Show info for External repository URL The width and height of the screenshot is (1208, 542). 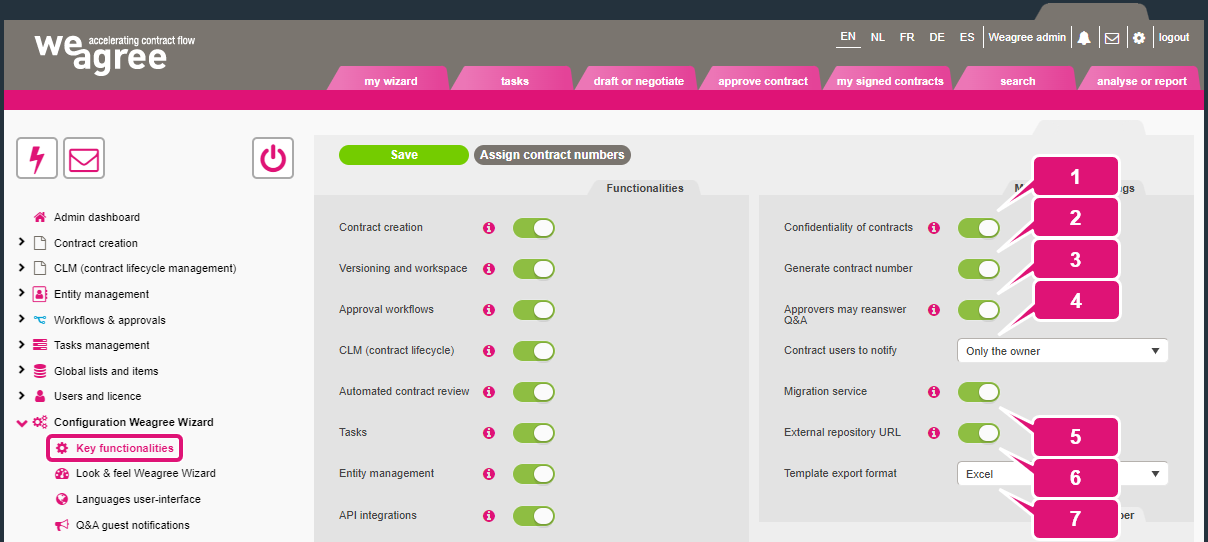pos(934,433)
